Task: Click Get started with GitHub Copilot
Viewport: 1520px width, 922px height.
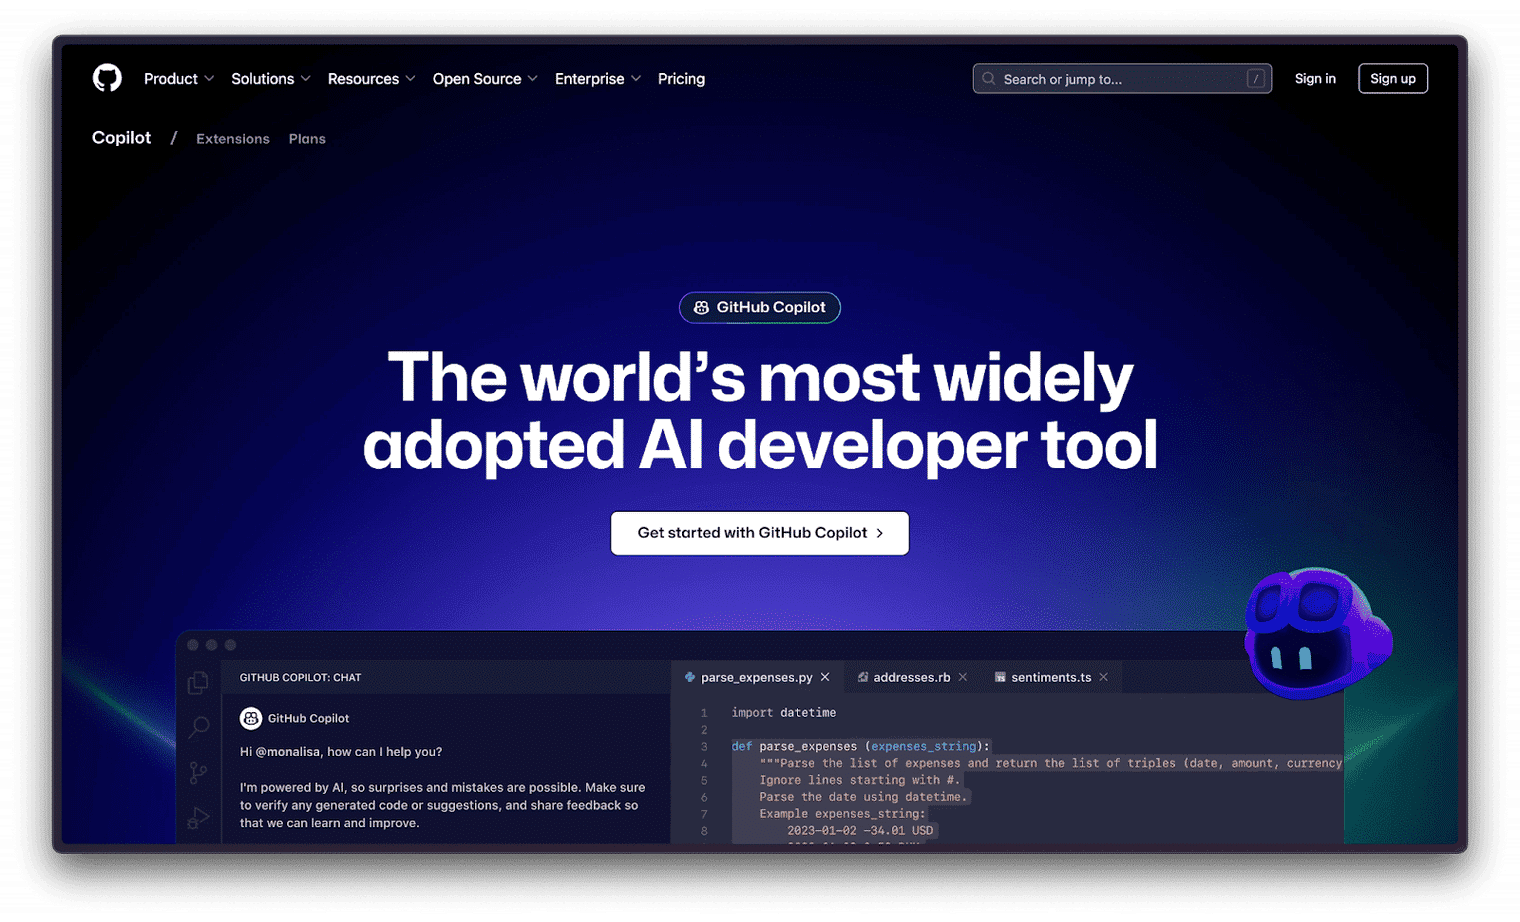Action: 760,533
